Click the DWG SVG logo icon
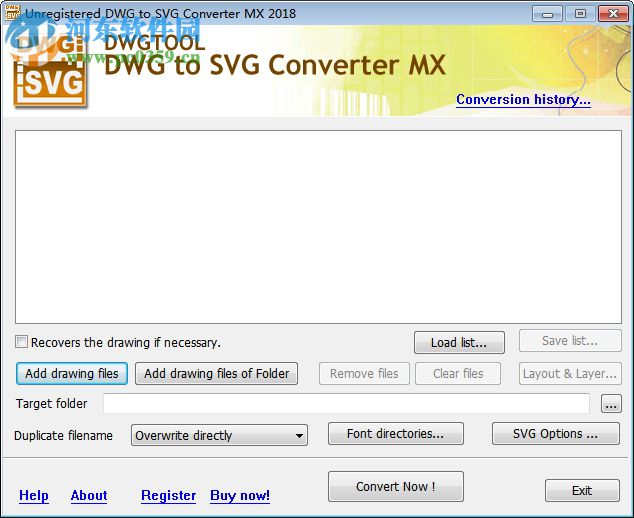Viewport: 634px width, 518px height. coord(49,70)
